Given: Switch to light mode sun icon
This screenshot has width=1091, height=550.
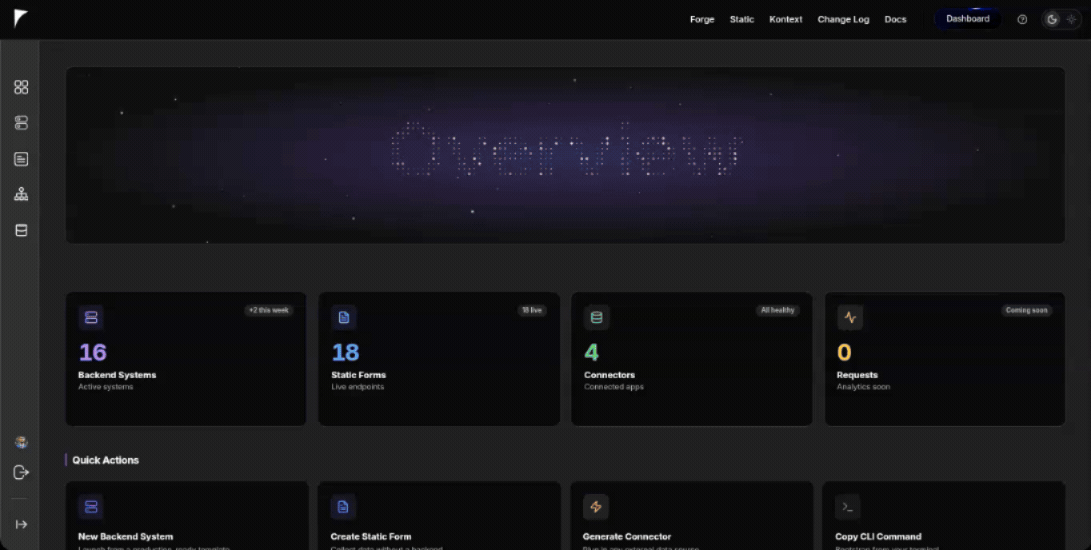Looking at the screenshot, I should (x=1072, y=19).
